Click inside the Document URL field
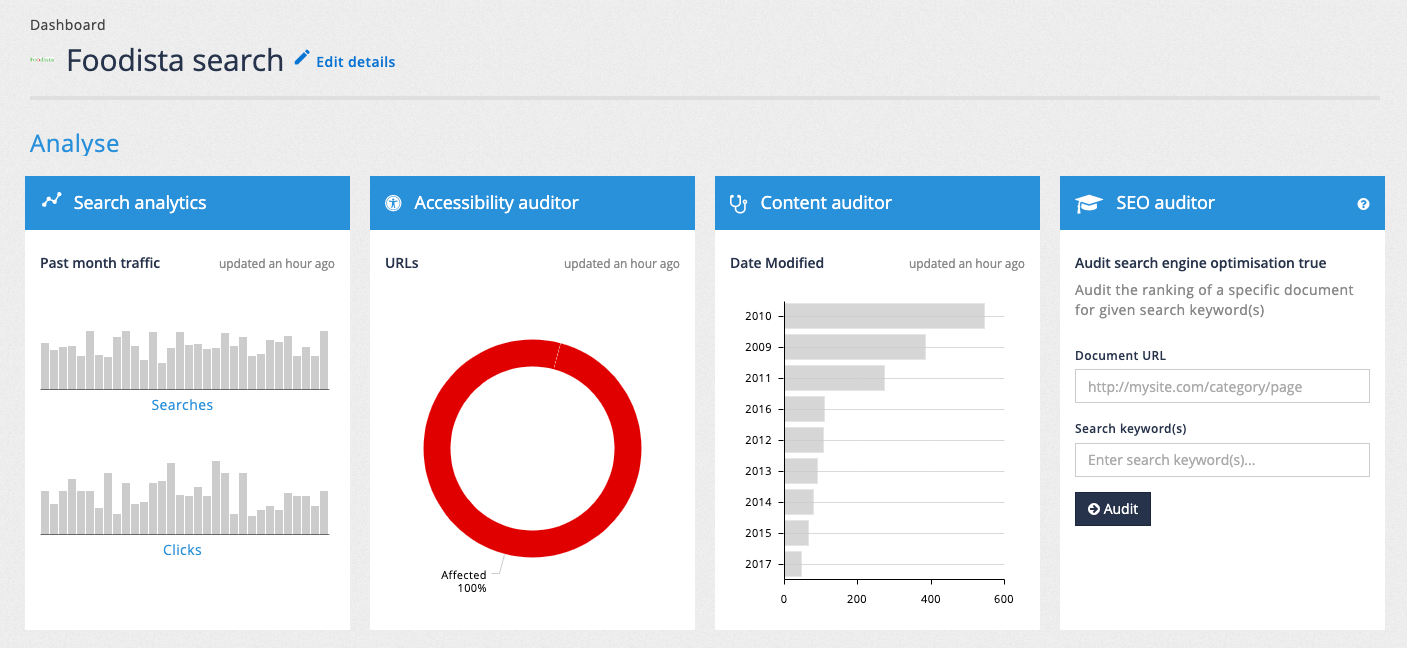Screen dimensions: 1407x648 pyautogui.click(x=1221, y=386)
